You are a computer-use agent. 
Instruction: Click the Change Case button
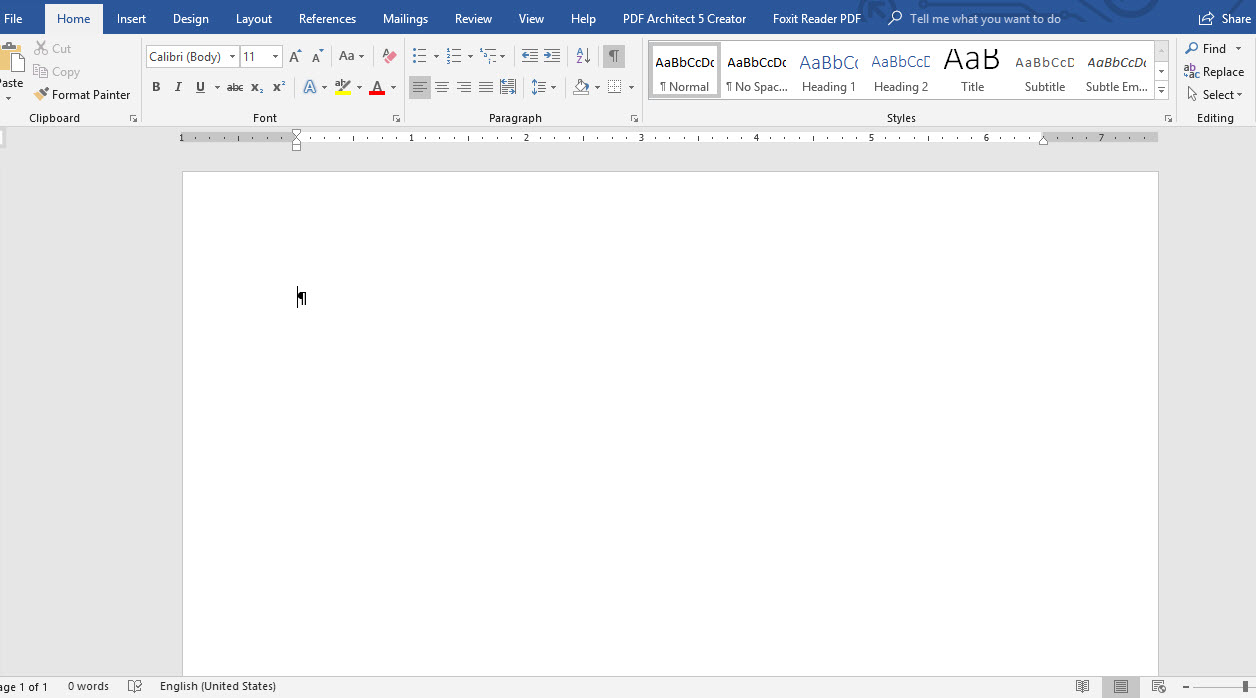tap(351, 56)
